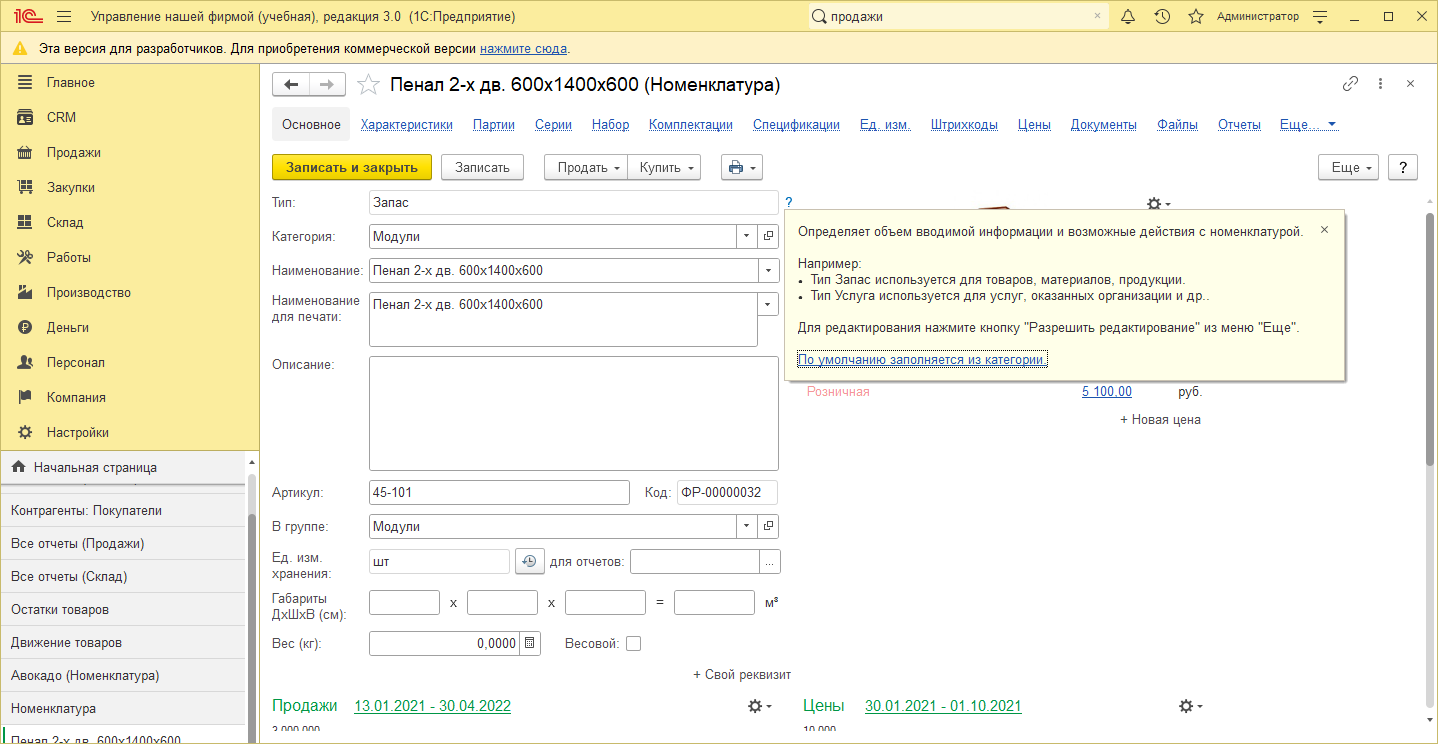Image resolution: width=1438 pixels, height=744 pixels.
Task: Open the Купить dropdown button
Action: point(664,167)
